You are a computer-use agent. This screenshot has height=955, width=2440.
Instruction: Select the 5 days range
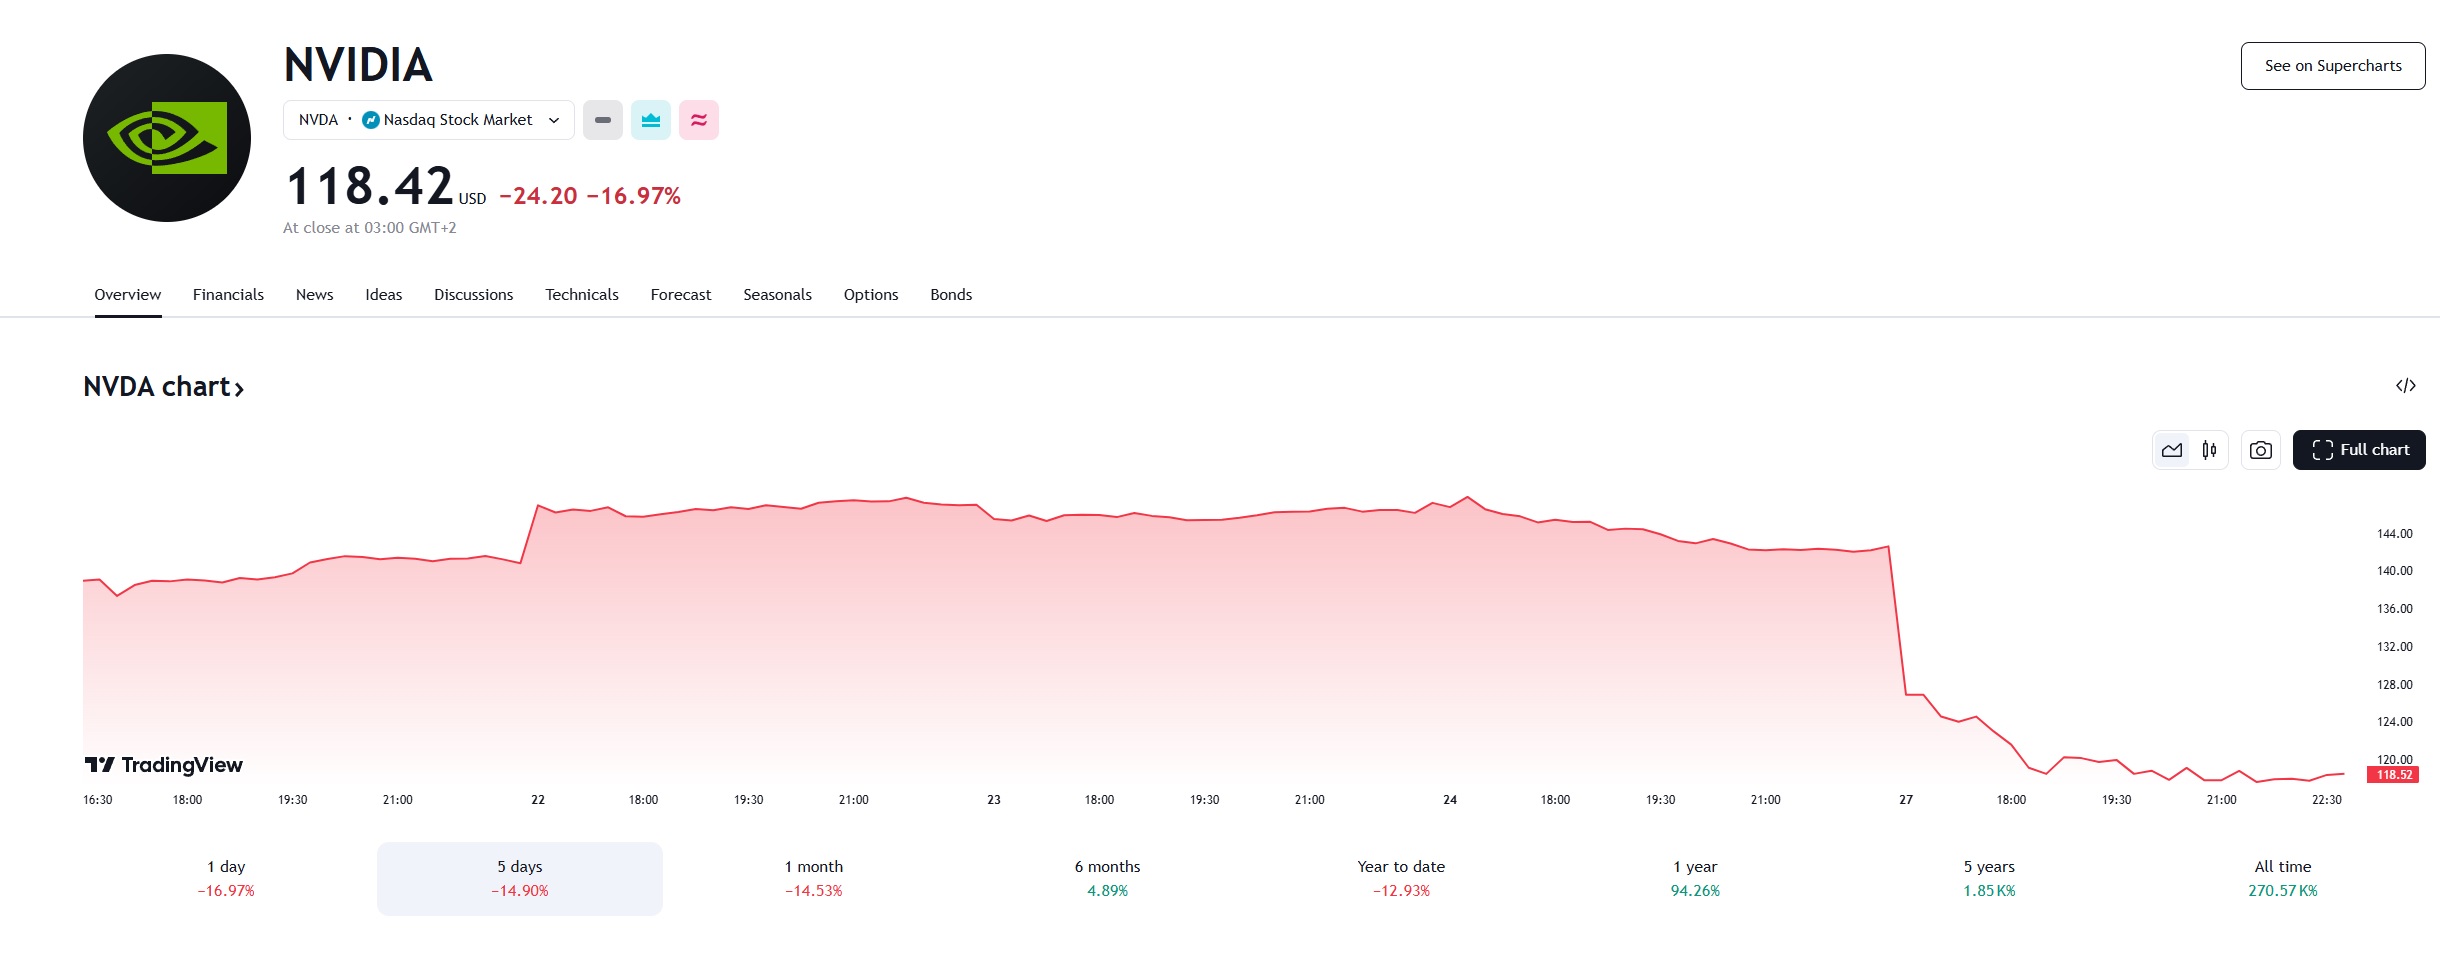point(520,879)
